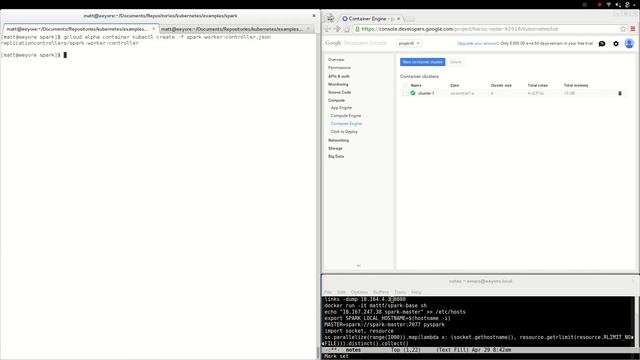This screenshot has width=640, height=360.
Task: Reload the browser page
Action: coord(347,29)
